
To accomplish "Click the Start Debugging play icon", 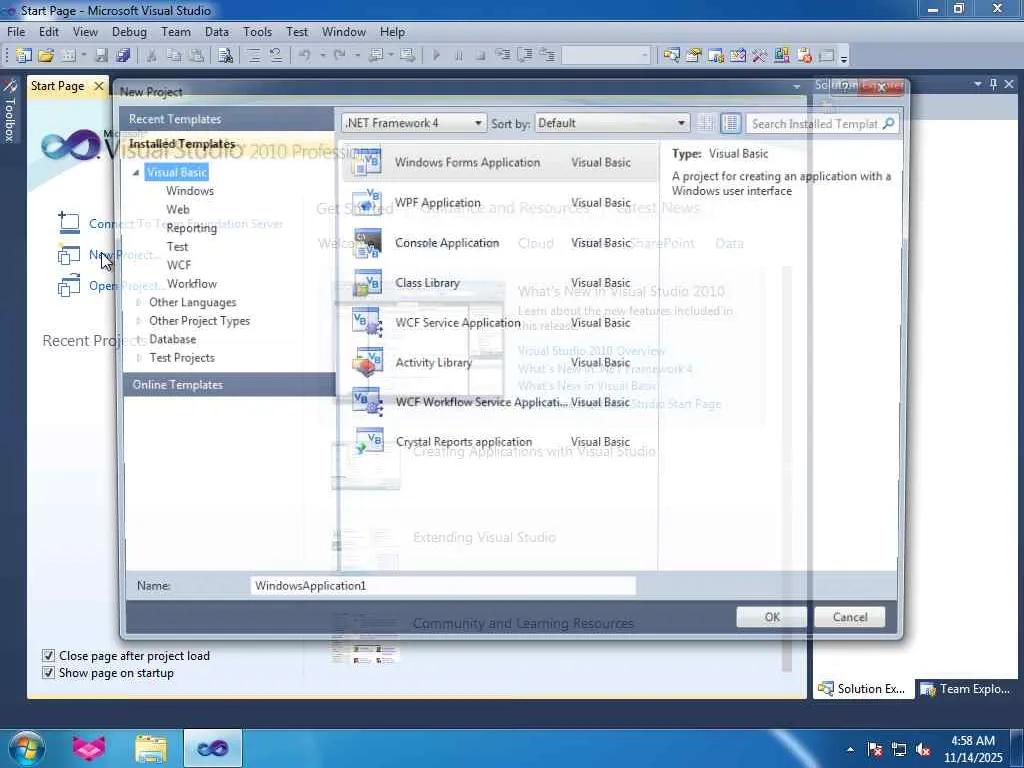I will 436,56.
